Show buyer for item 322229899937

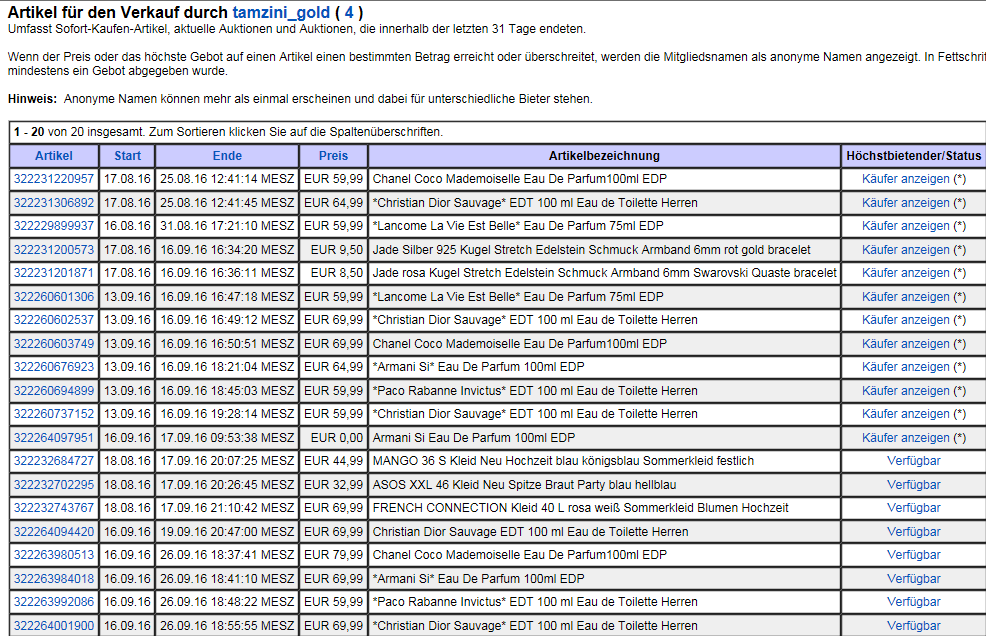coord(906,226)
